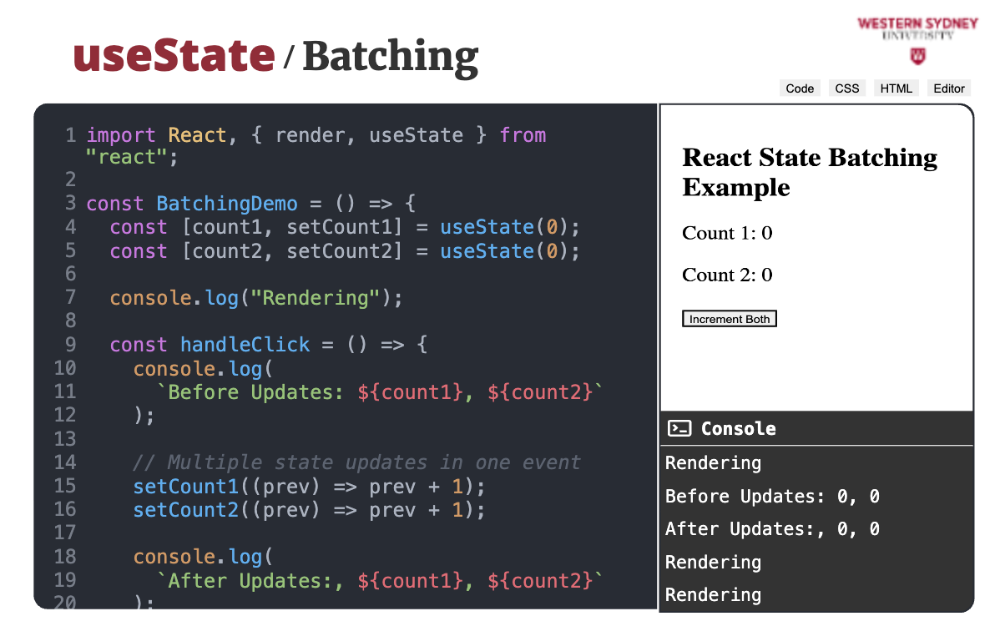Screen dimensions: 1000x624
Task: Select the HTML tab
Action: [x=896, y=88]
